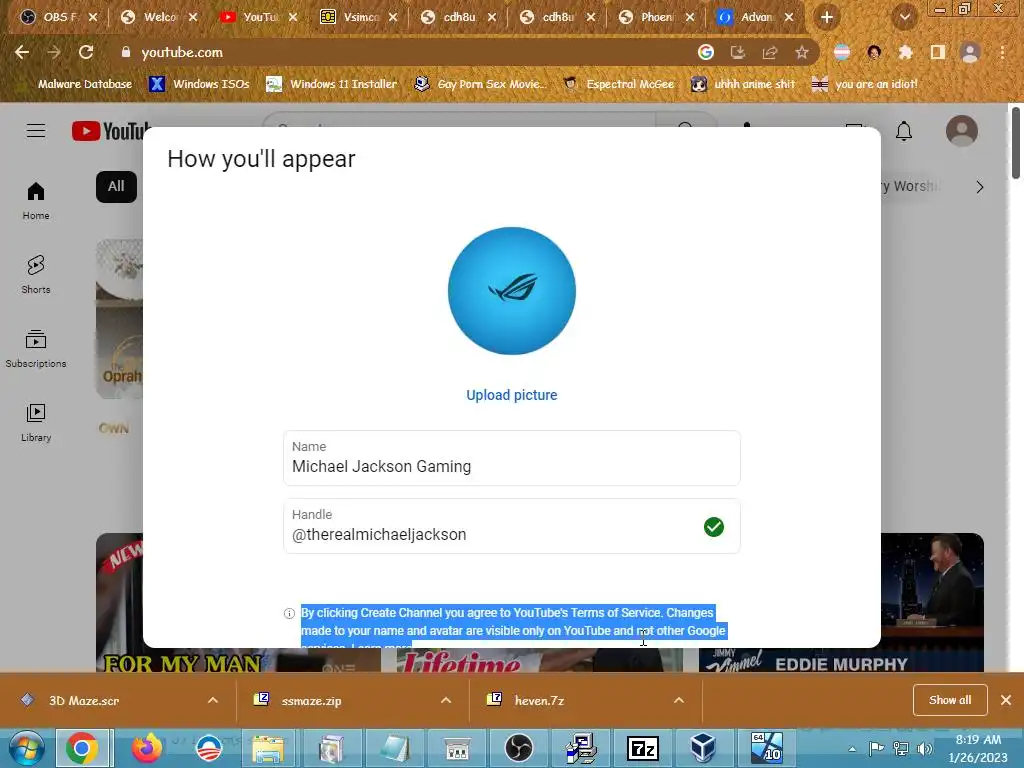
Task: Open 7-Zip from the taskbar
Action: click(x=643, y=748)
